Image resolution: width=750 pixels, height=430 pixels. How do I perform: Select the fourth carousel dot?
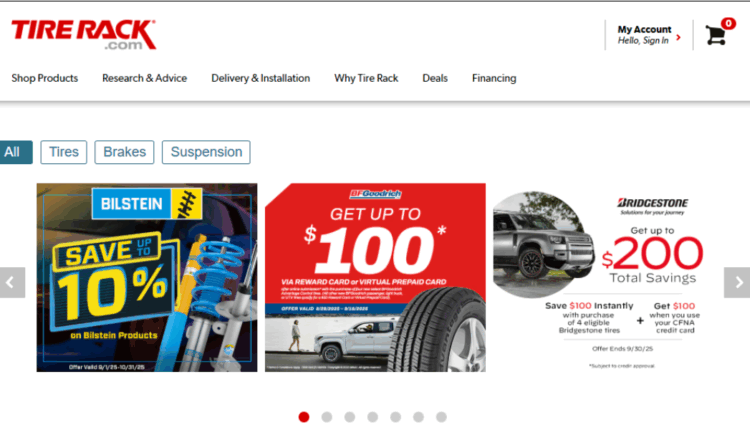(x=373, y=417)
